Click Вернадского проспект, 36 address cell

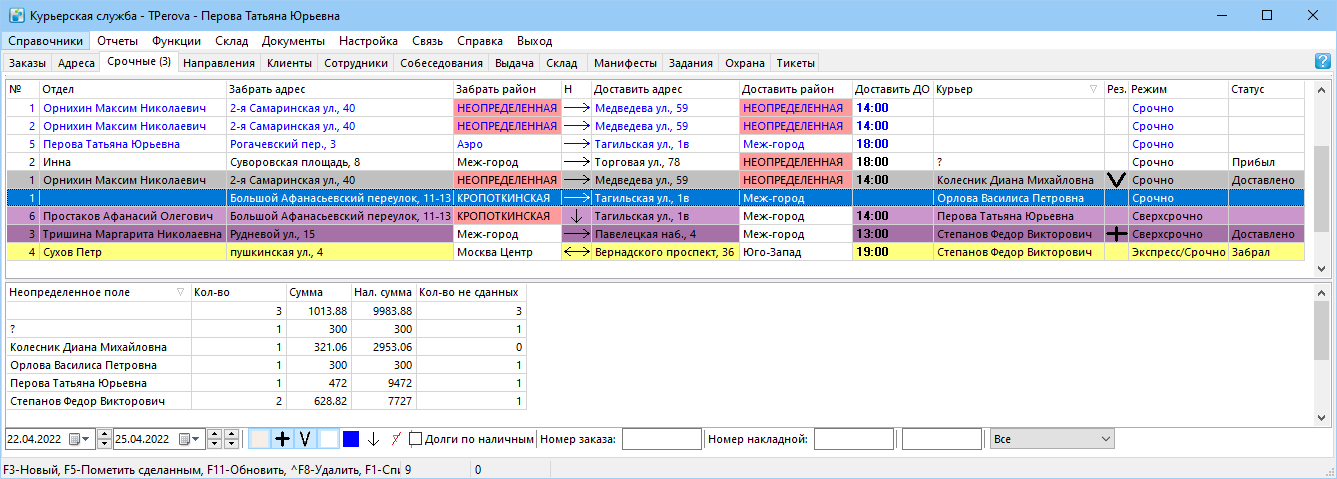pos(666,252)
